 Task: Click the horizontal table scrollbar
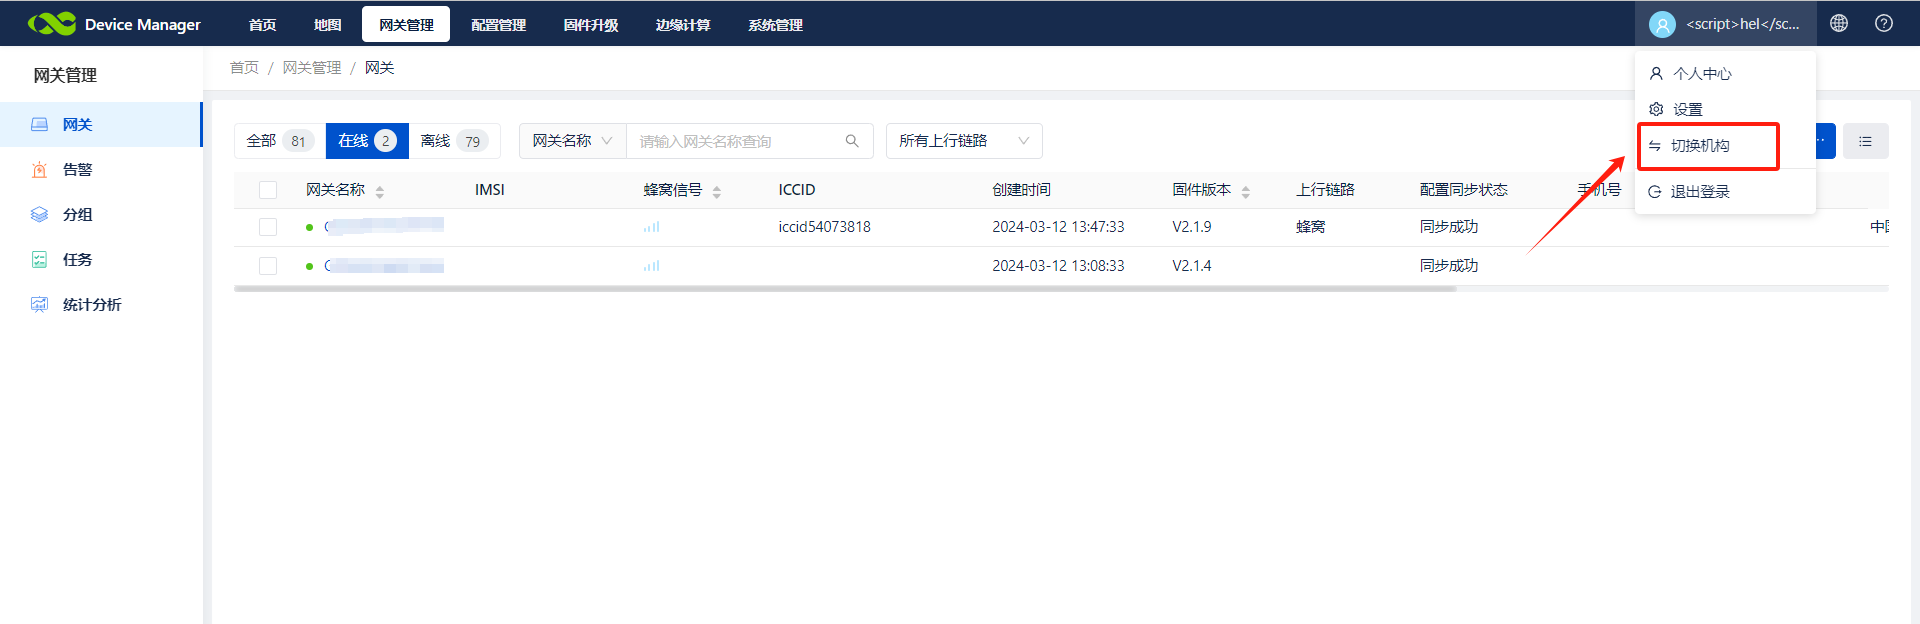click(x=845, y=288)
